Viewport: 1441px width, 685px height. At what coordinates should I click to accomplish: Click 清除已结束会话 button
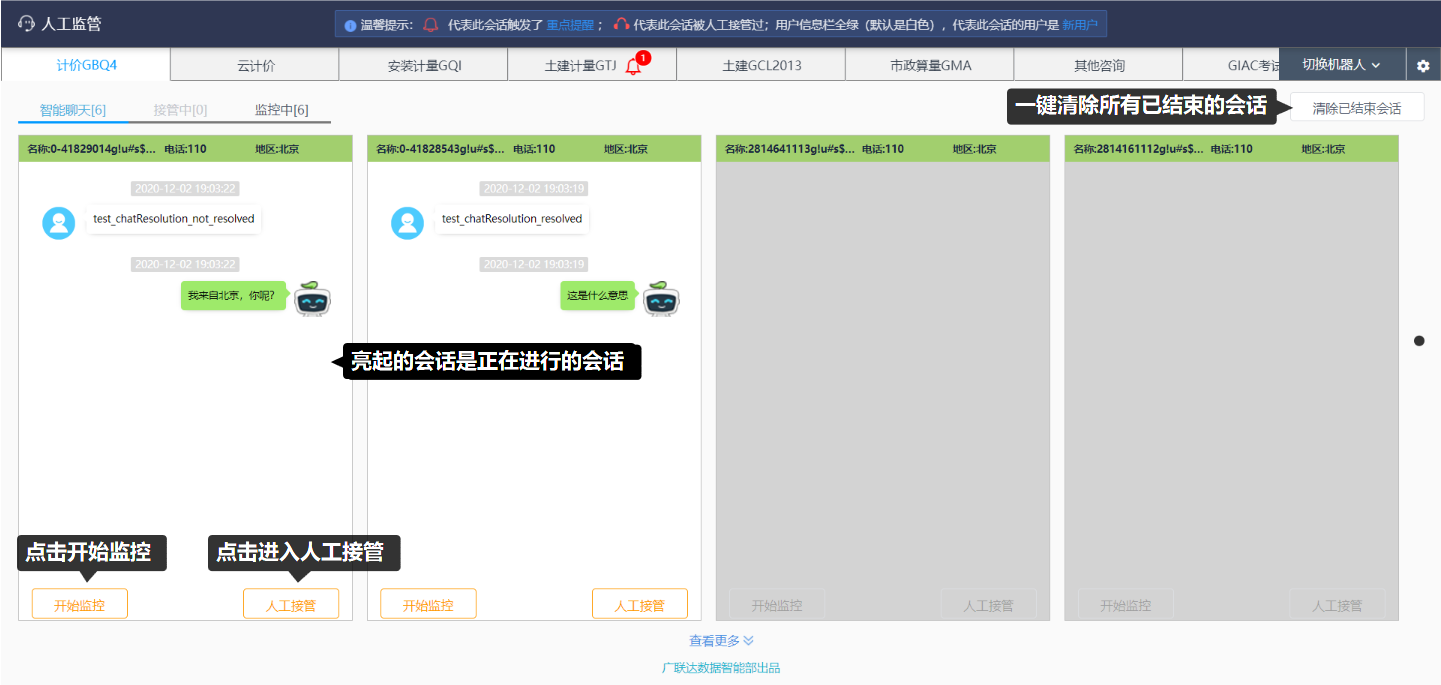pos(1356,108)
